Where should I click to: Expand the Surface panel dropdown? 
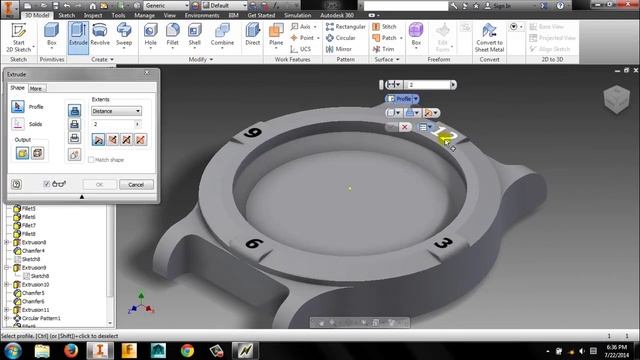click(387, 60)
